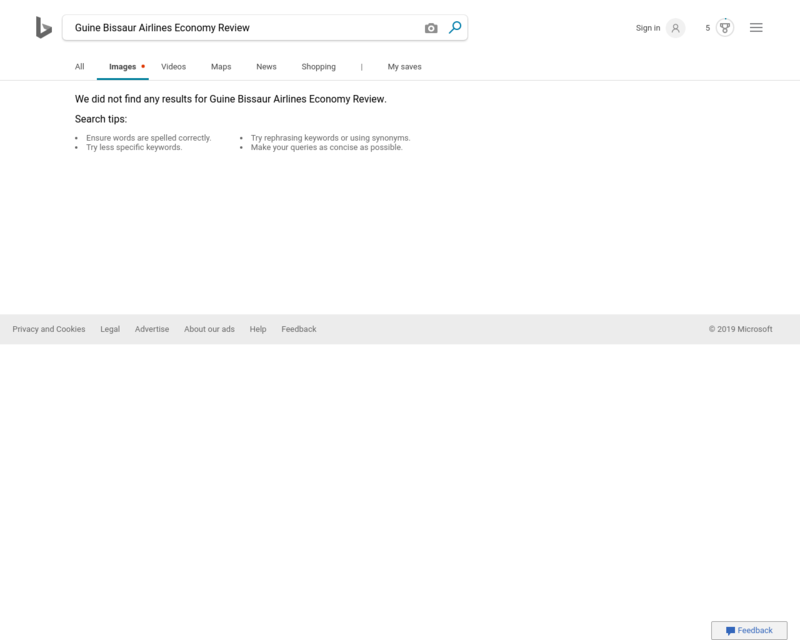Screen dimensions: 800x640
Task: Switch to the All tab
Action: [x=80, y=67]
